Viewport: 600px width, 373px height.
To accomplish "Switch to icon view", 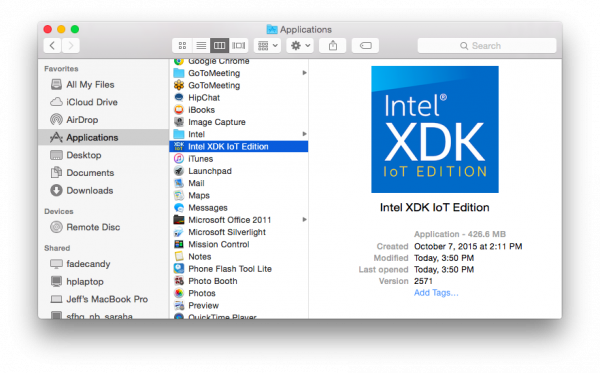I will 182,46.
